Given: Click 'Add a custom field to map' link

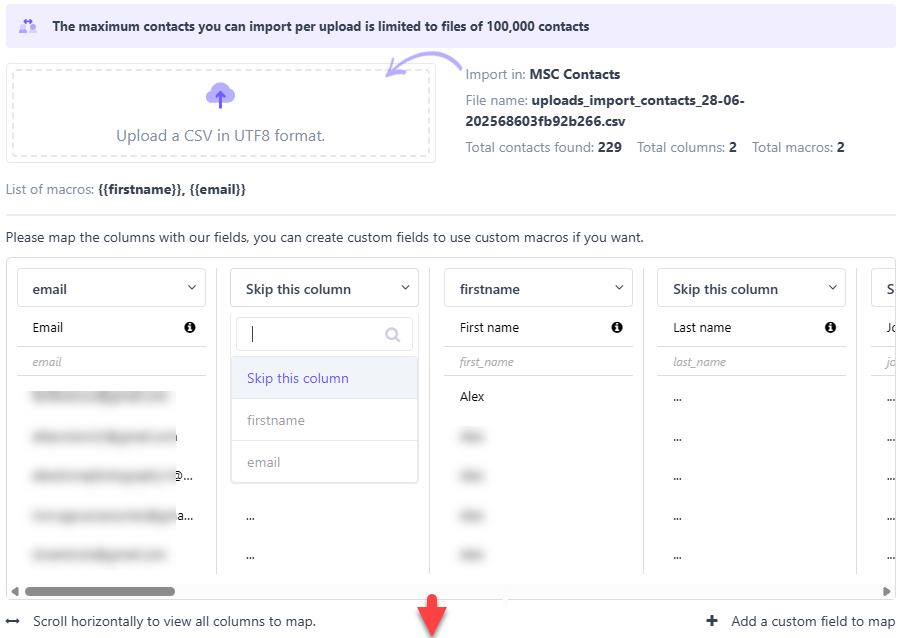Looking at the screenshot, I should [x=812, y=621].
